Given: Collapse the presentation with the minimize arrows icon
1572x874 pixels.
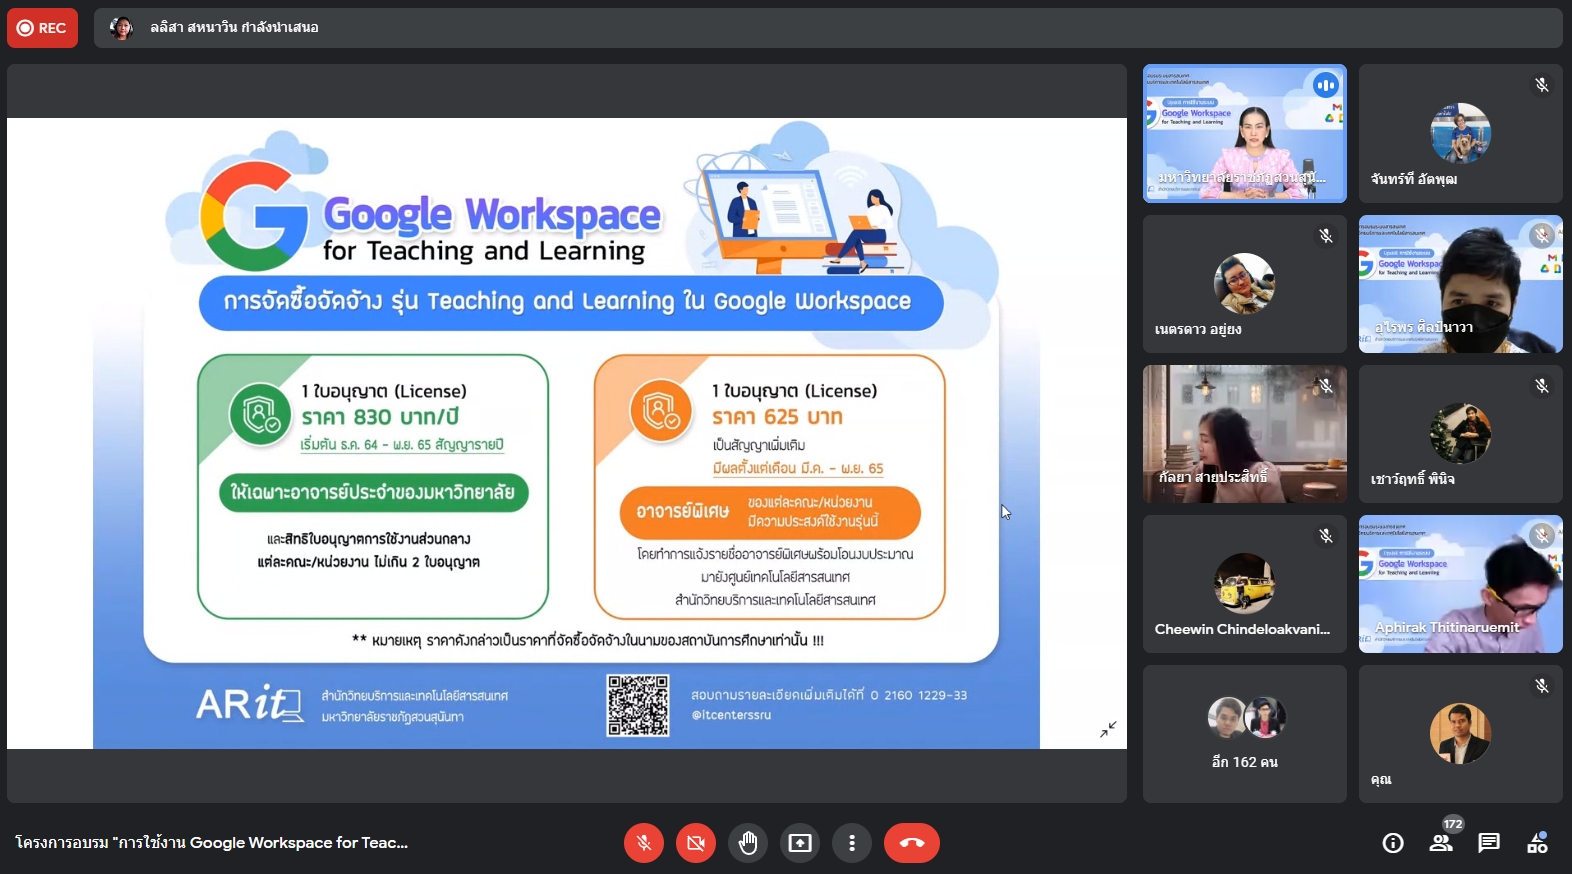Looking at the screenshot, I should point(1108,729).
